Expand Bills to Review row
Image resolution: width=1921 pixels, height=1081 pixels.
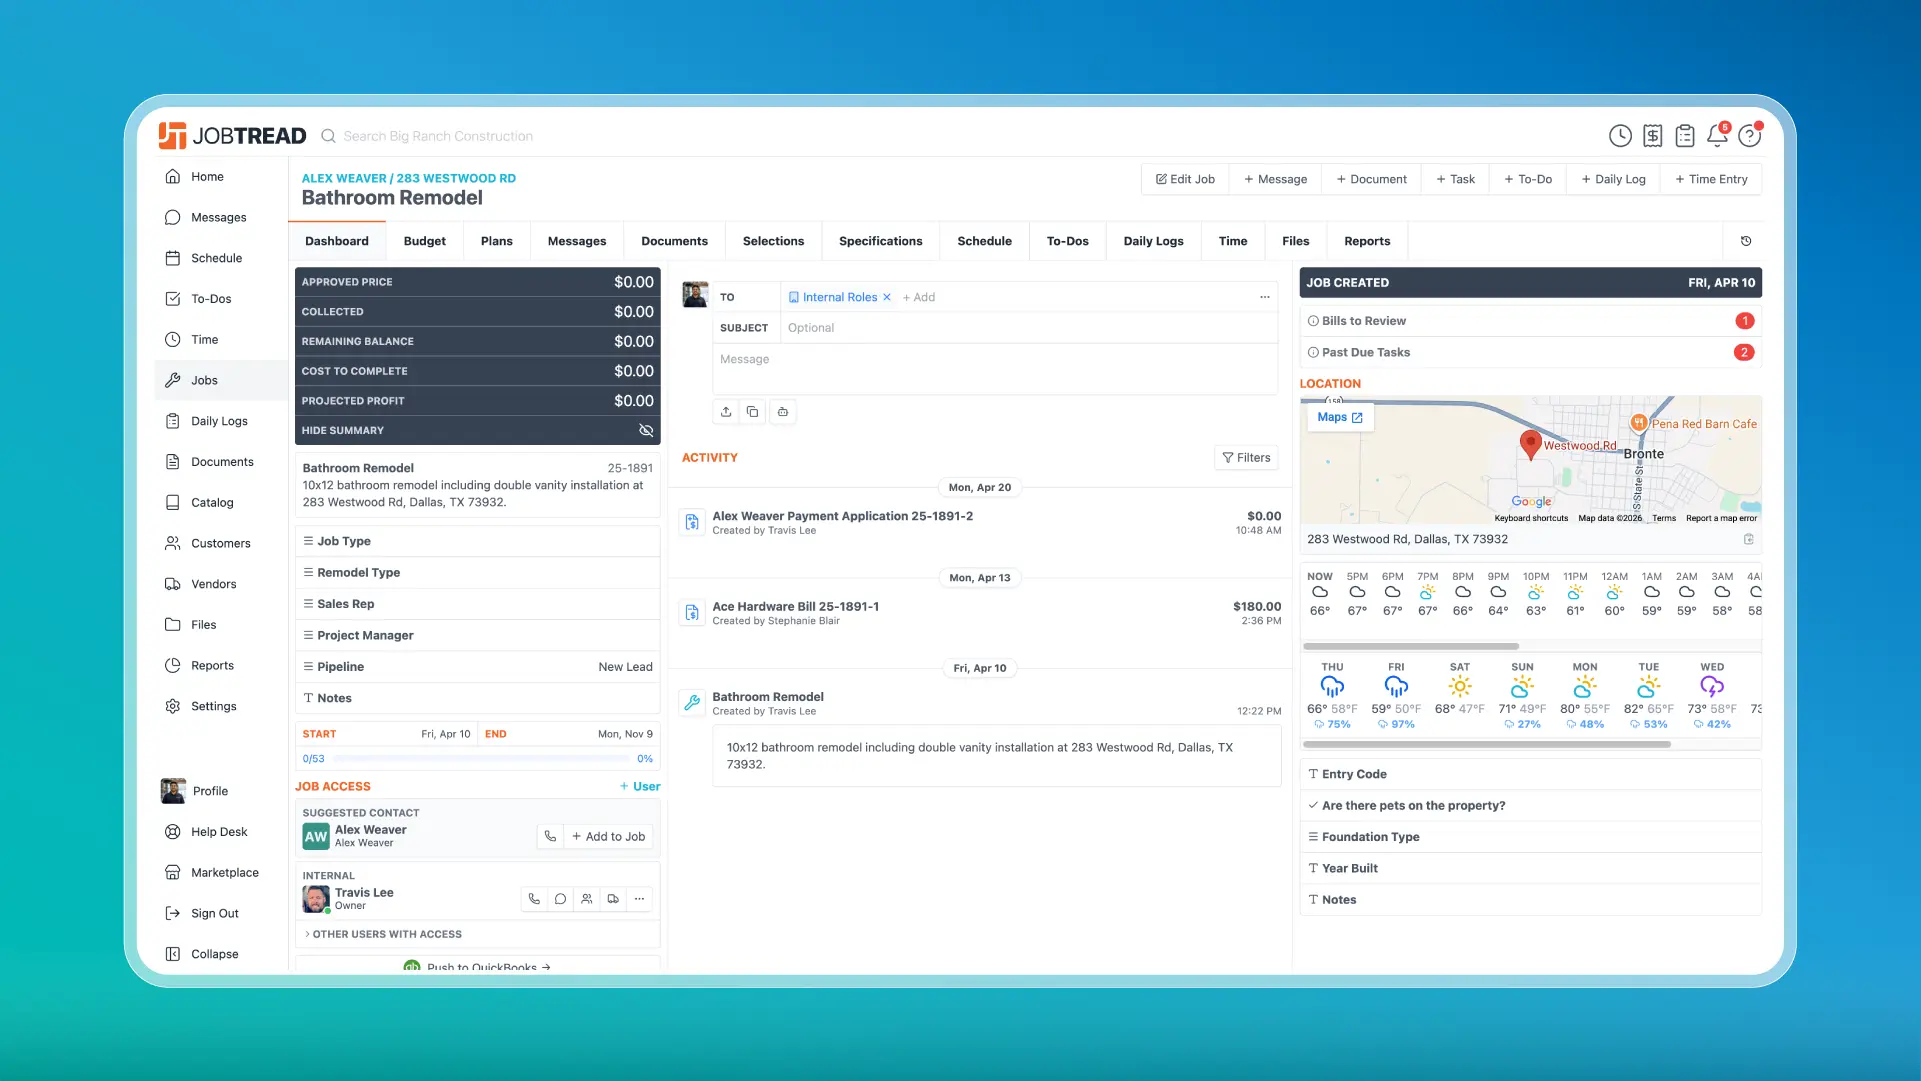coord(1530,321)
